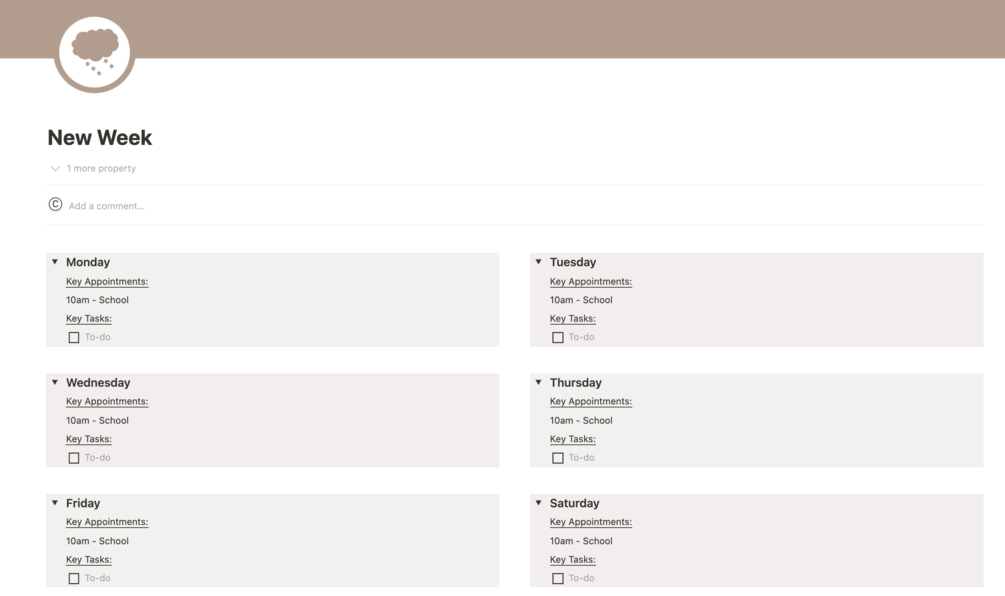Image resolution: width=1005 pixels, height=596 pixels.
Task: Collapse the Wednesday toggle triangle
Action: (54, 382)
